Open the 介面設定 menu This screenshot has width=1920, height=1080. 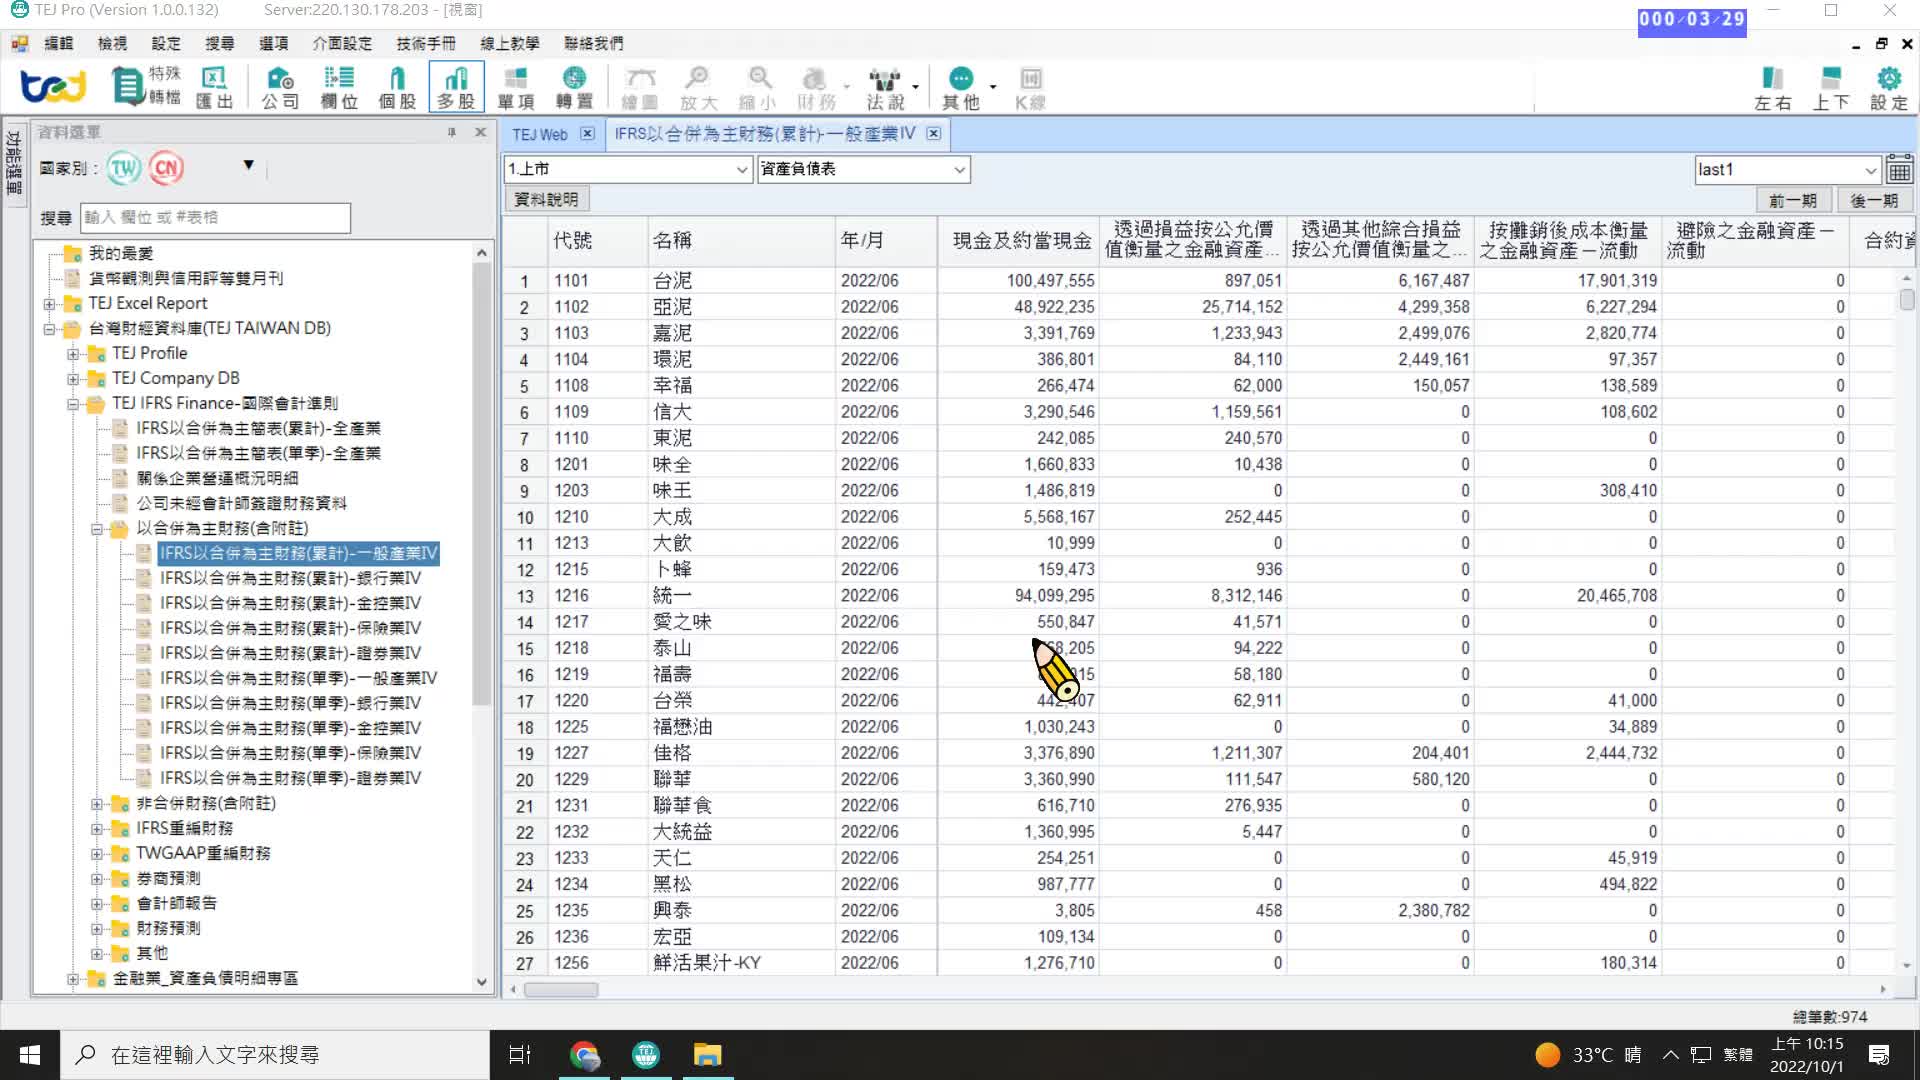pos(342,43)
